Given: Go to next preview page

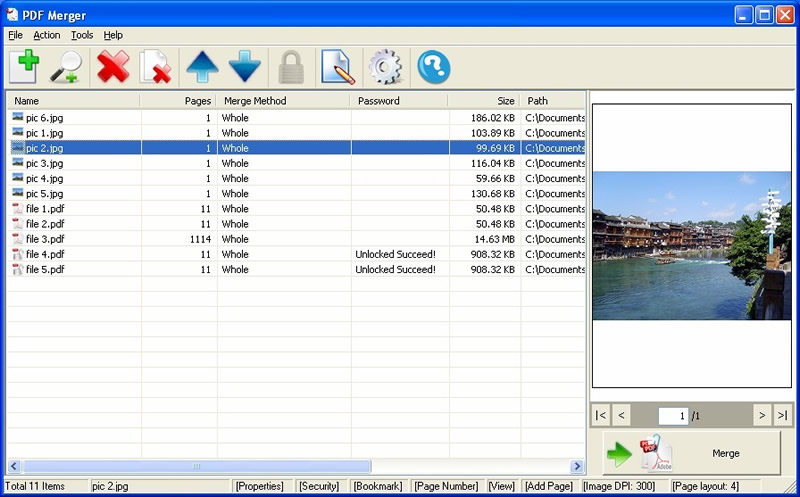Looking at the screenshot, I should coord(762,415).
